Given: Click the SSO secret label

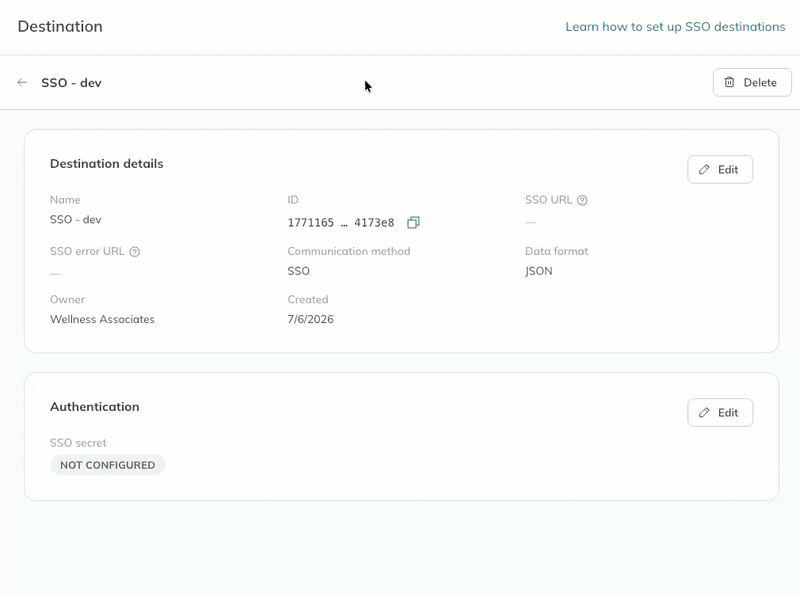Looking at the screenshot, I should coord(78,443).
